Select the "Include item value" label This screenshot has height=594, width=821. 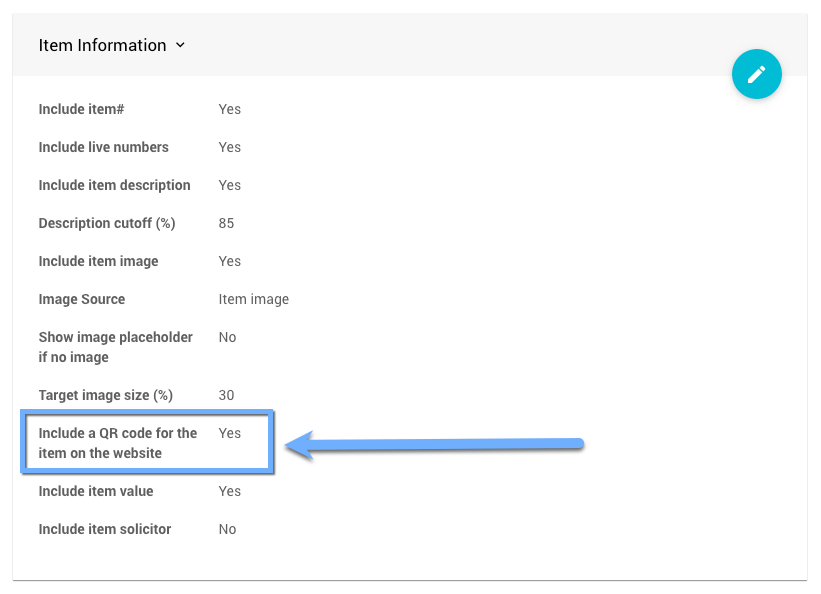(96, 491)
